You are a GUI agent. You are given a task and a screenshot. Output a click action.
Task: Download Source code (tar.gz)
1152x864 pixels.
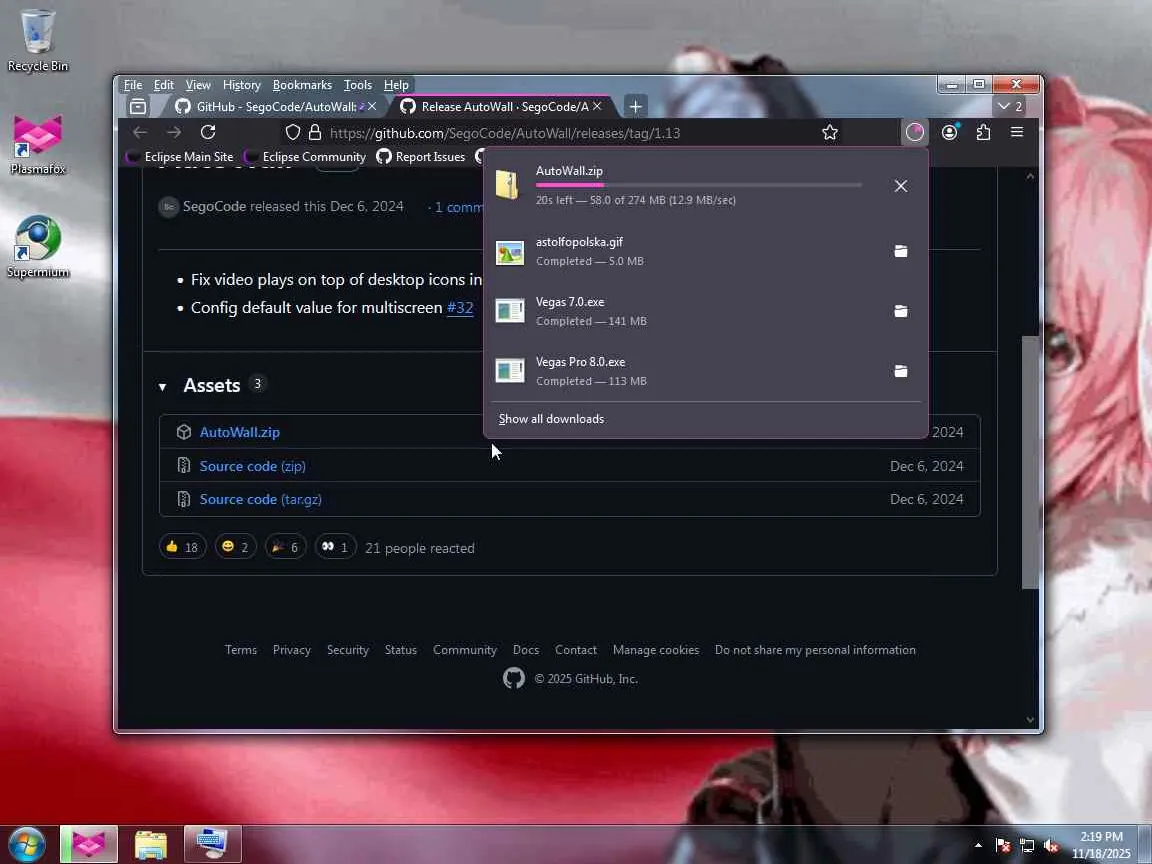click(261, 499)
